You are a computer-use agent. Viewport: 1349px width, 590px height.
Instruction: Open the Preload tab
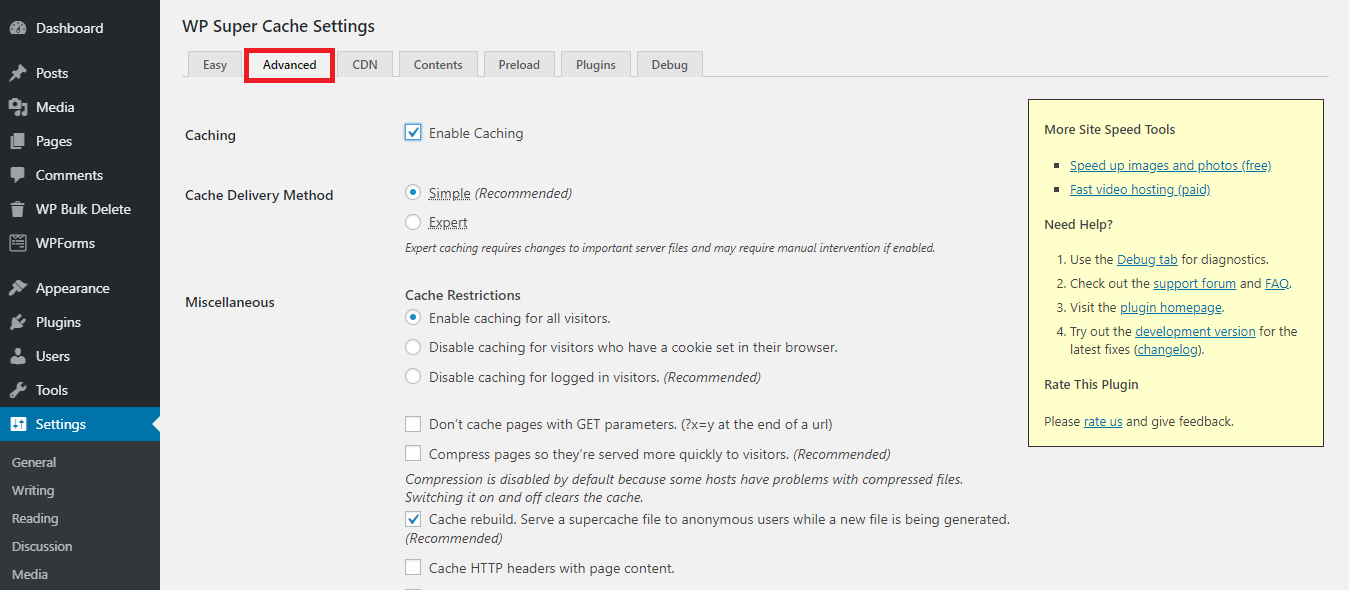pos(519,64)
